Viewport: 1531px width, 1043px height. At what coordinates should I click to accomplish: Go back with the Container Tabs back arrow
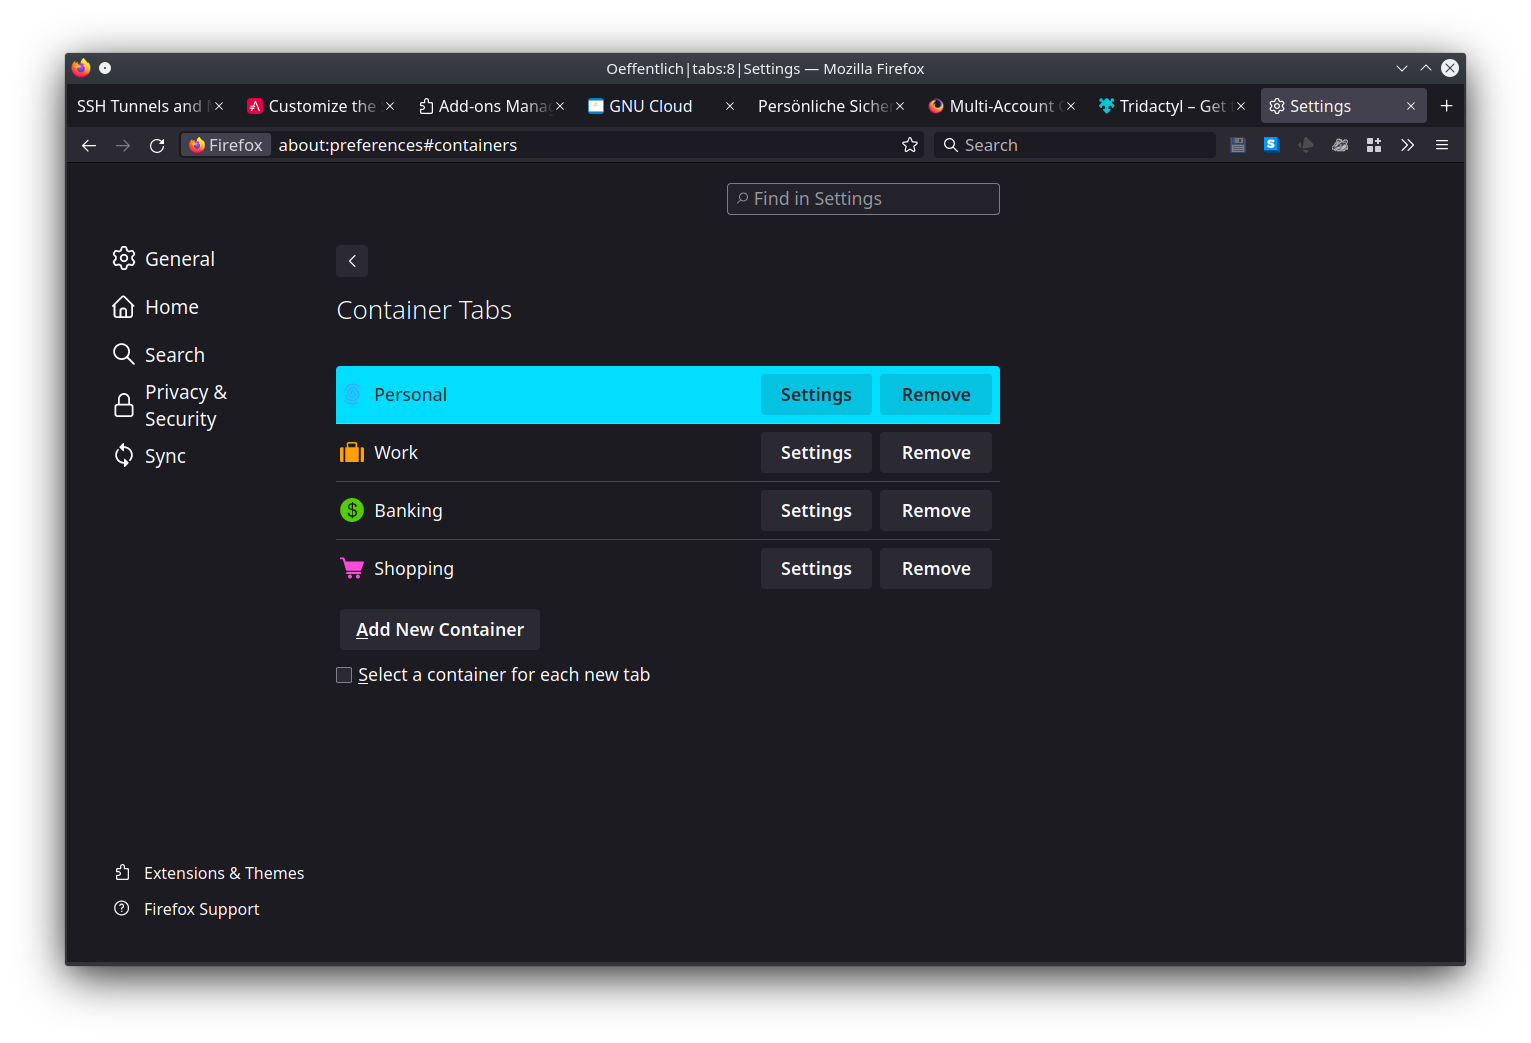(x=351, y=260)
